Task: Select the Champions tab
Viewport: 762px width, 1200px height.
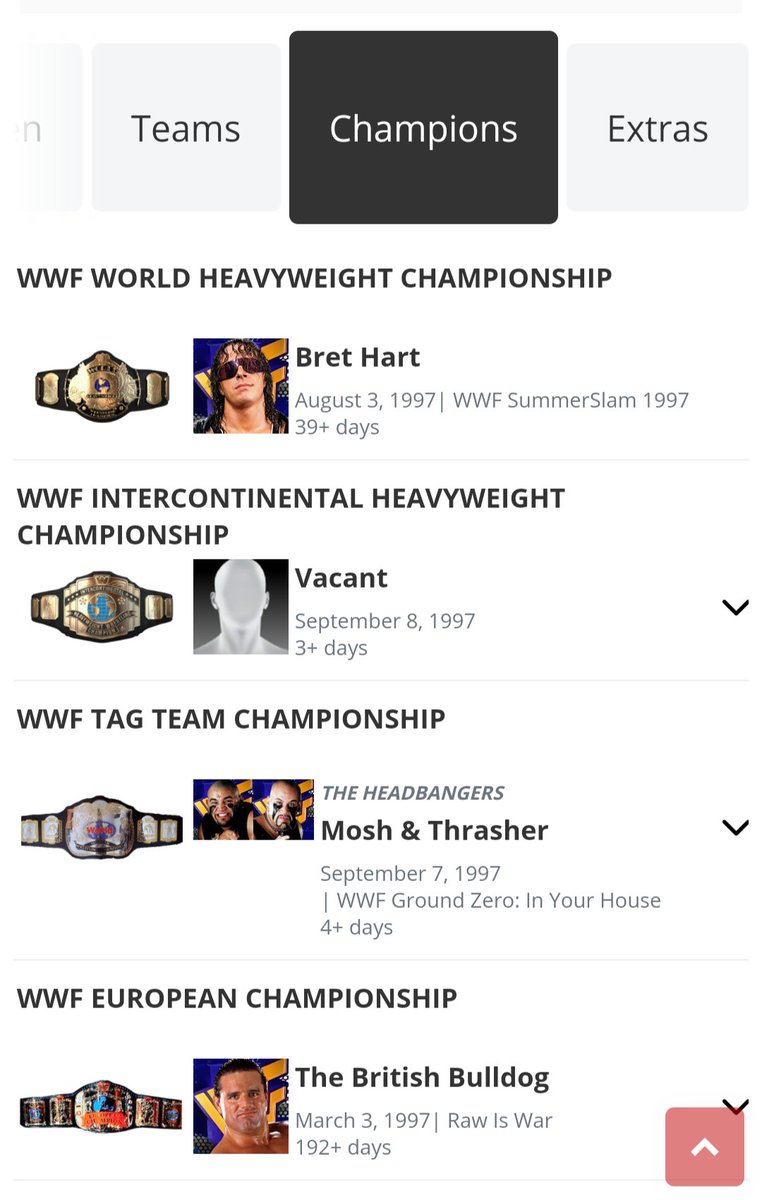Action: [423, 128]
